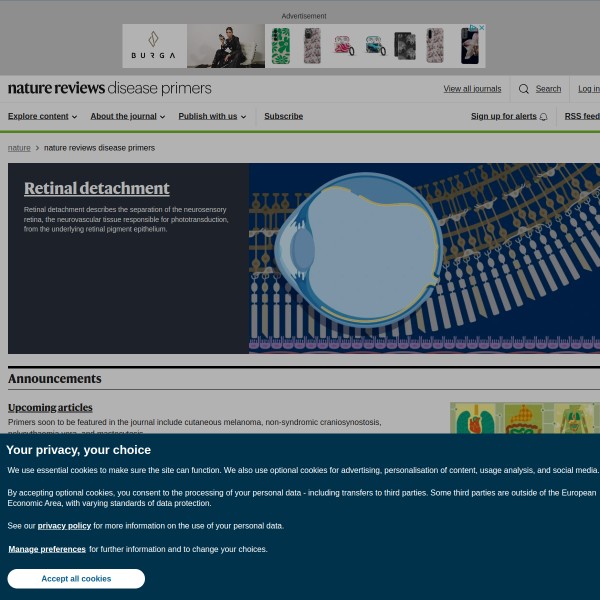Open the Upcoming articles announcement
This screenshot has width=600, height=600.
click(50, 407)
